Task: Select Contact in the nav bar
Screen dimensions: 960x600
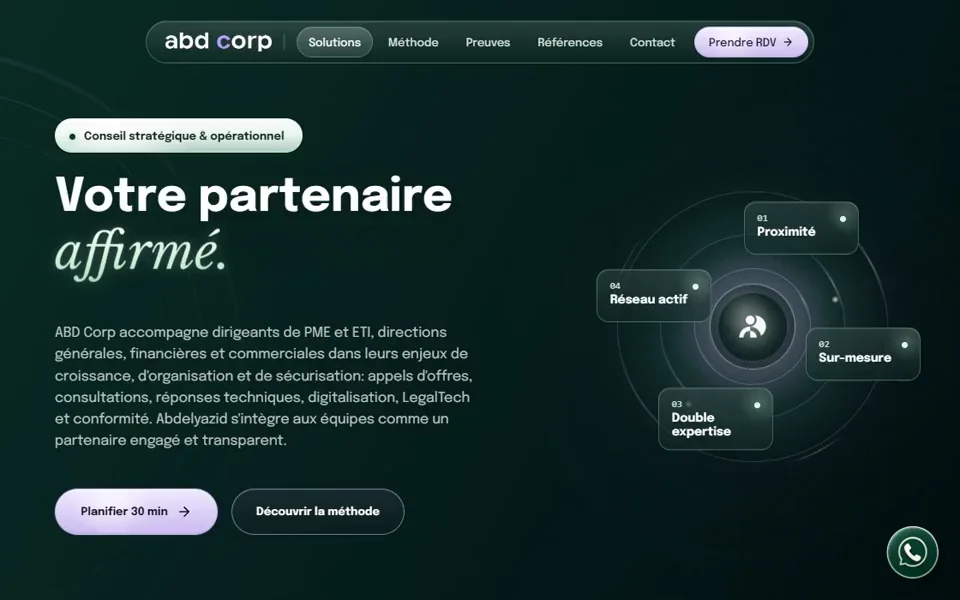Action: tap(652, 42)
